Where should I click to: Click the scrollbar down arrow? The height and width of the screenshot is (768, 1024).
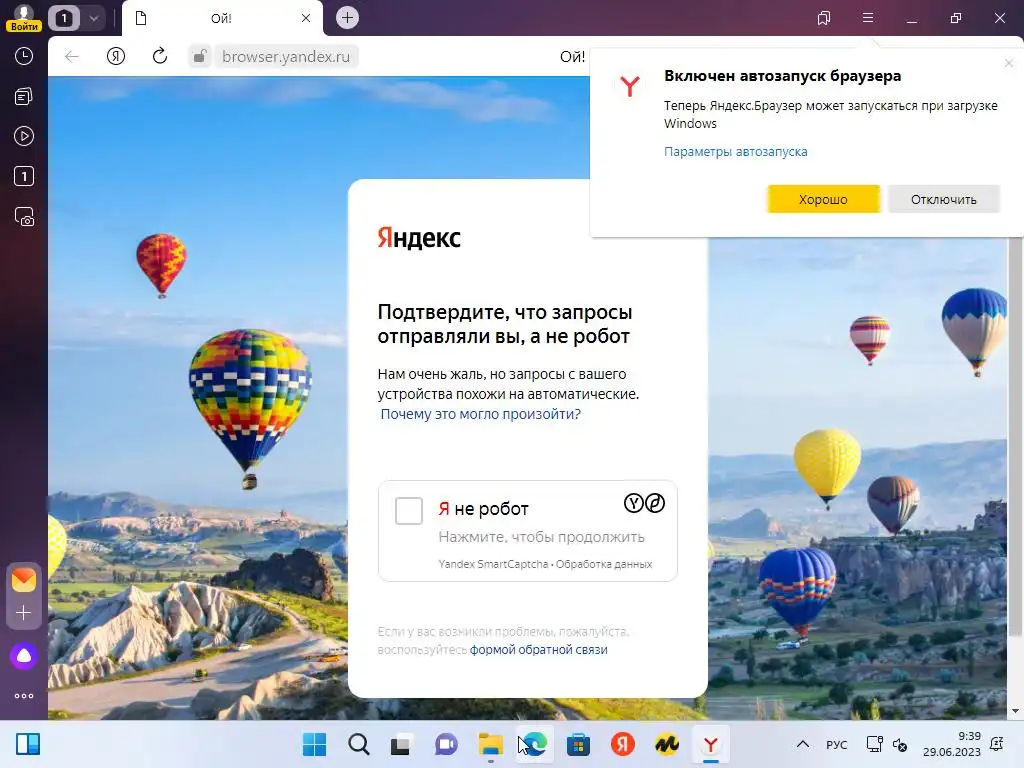pos(1015,711)
